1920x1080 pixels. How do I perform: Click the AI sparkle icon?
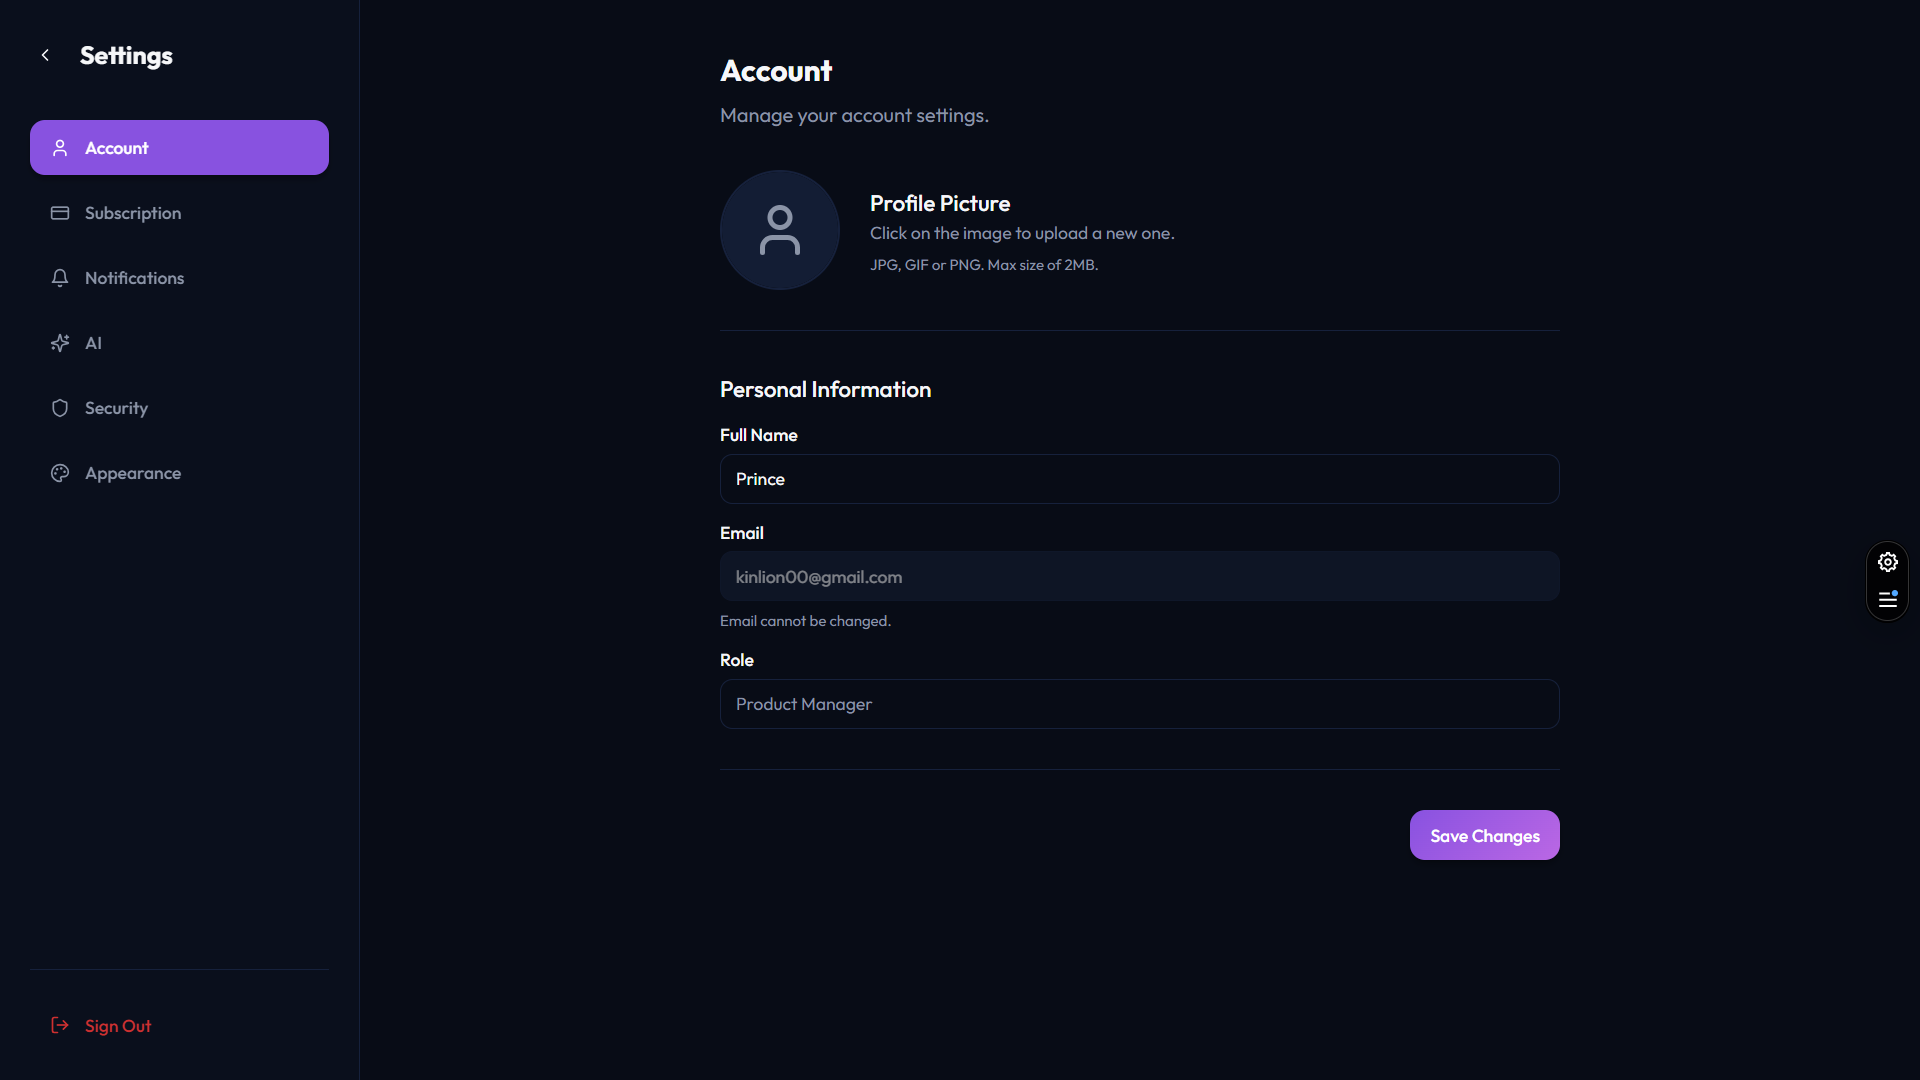[60, 343]
